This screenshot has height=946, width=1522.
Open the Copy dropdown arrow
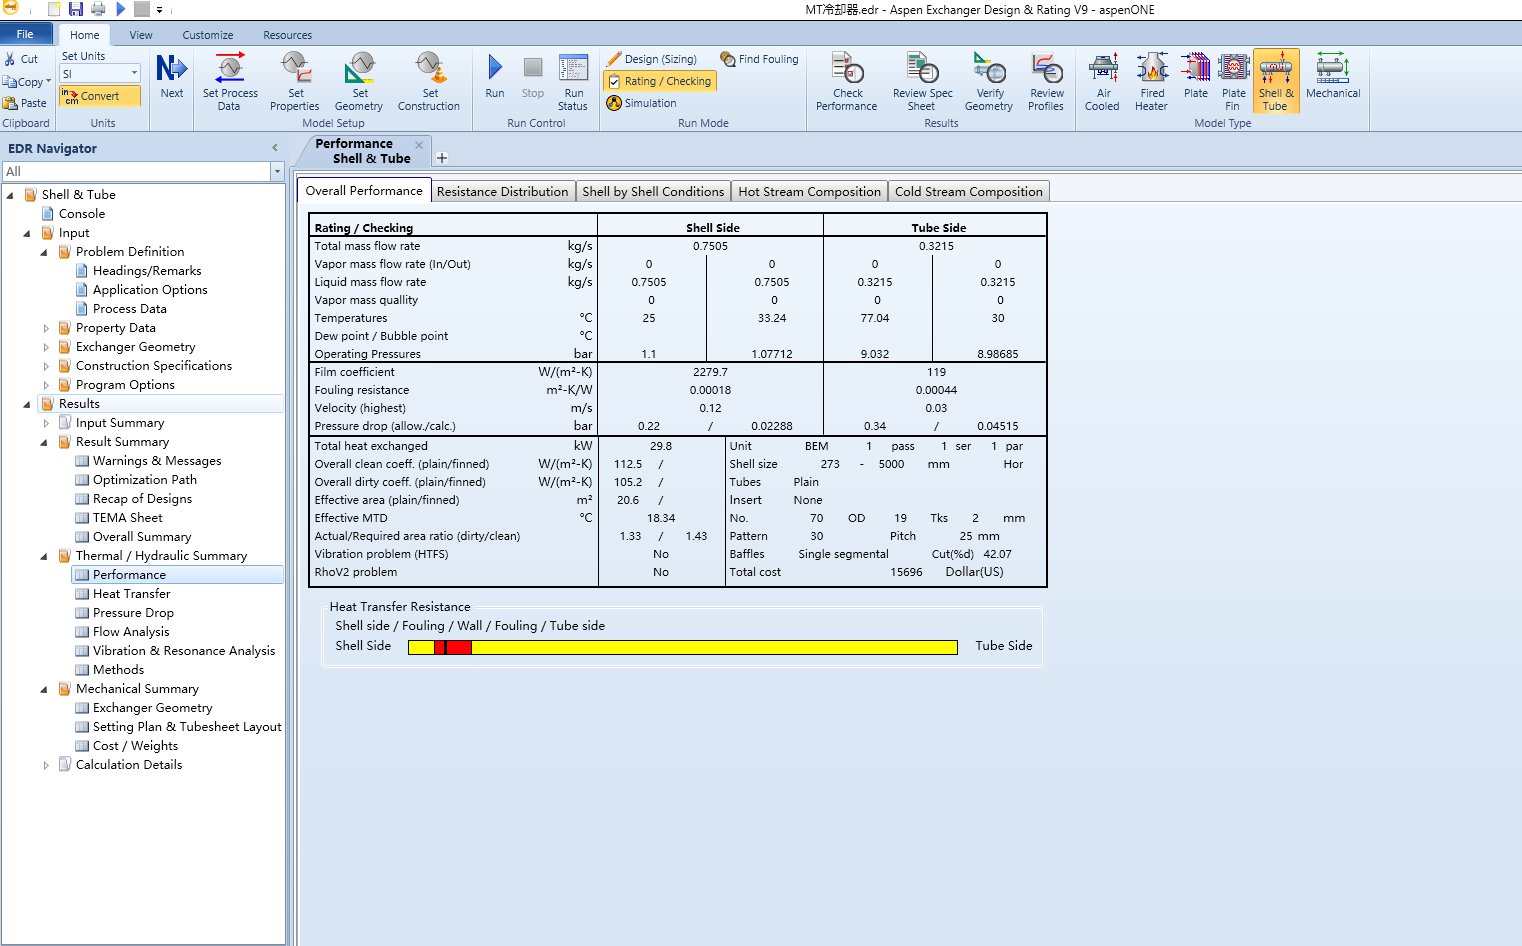pos(48,81)
